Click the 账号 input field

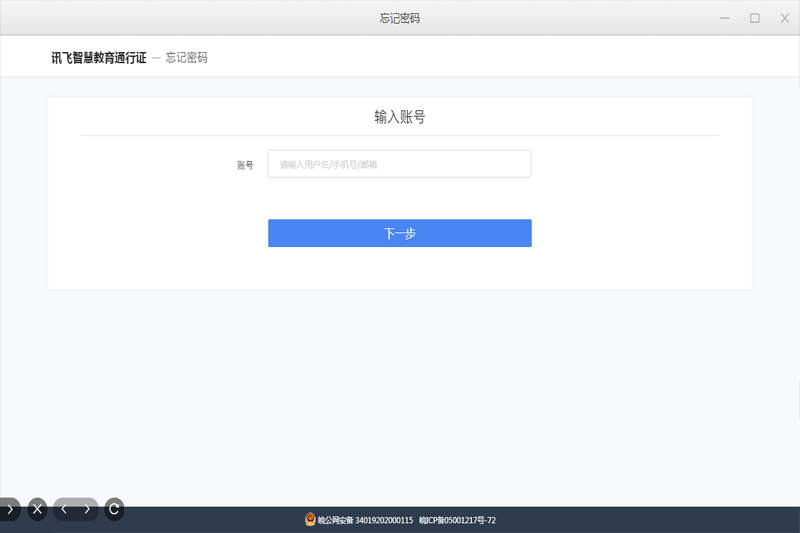[x=399, y=164]
